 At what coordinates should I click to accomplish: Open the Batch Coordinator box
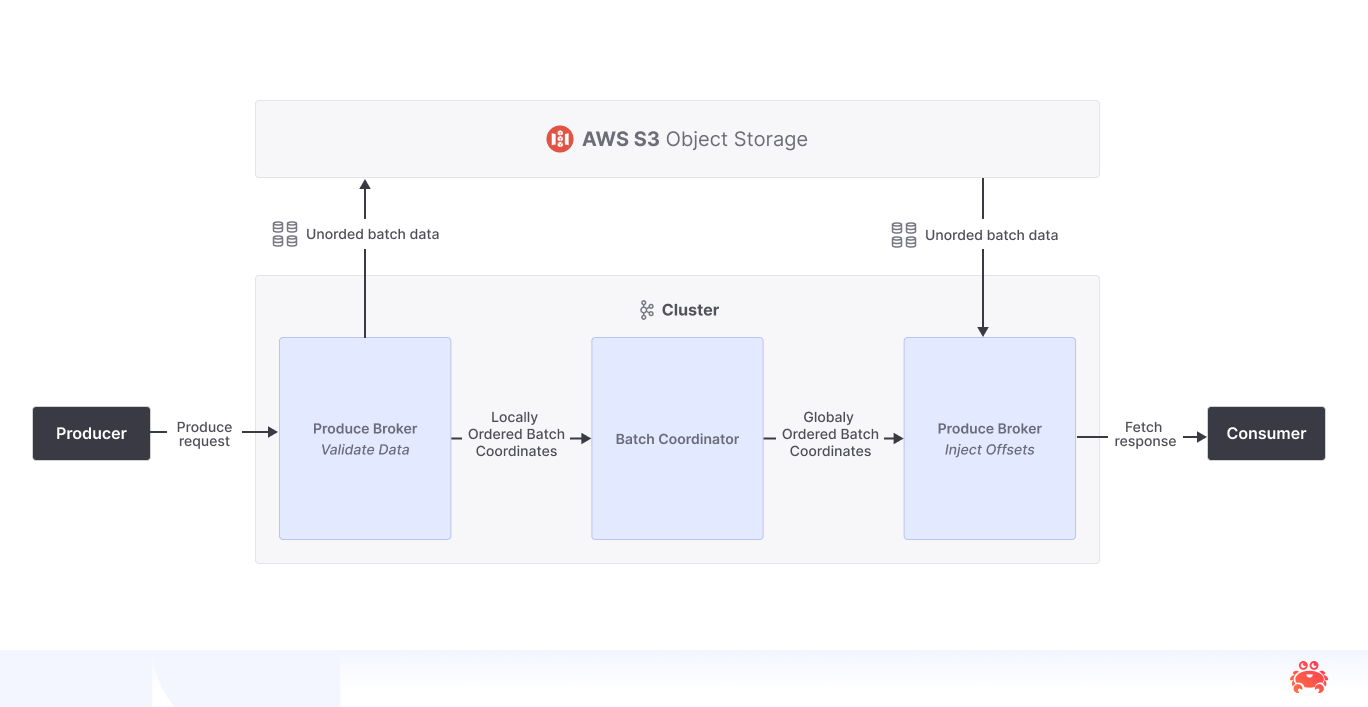[x=677, y=438]
